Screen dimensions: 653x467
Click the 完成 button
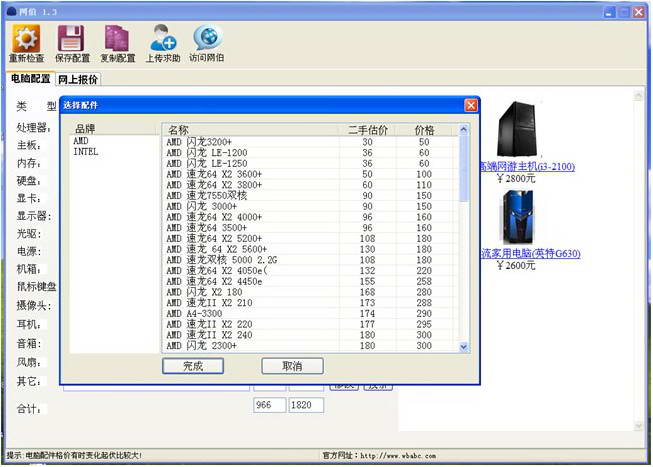(193, 366)
